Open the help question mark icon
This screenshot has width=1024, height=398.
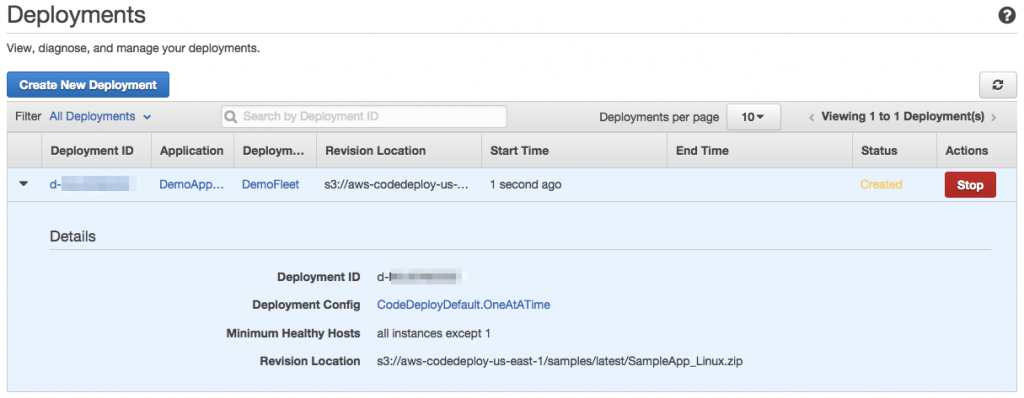(x=1007, y=16)
